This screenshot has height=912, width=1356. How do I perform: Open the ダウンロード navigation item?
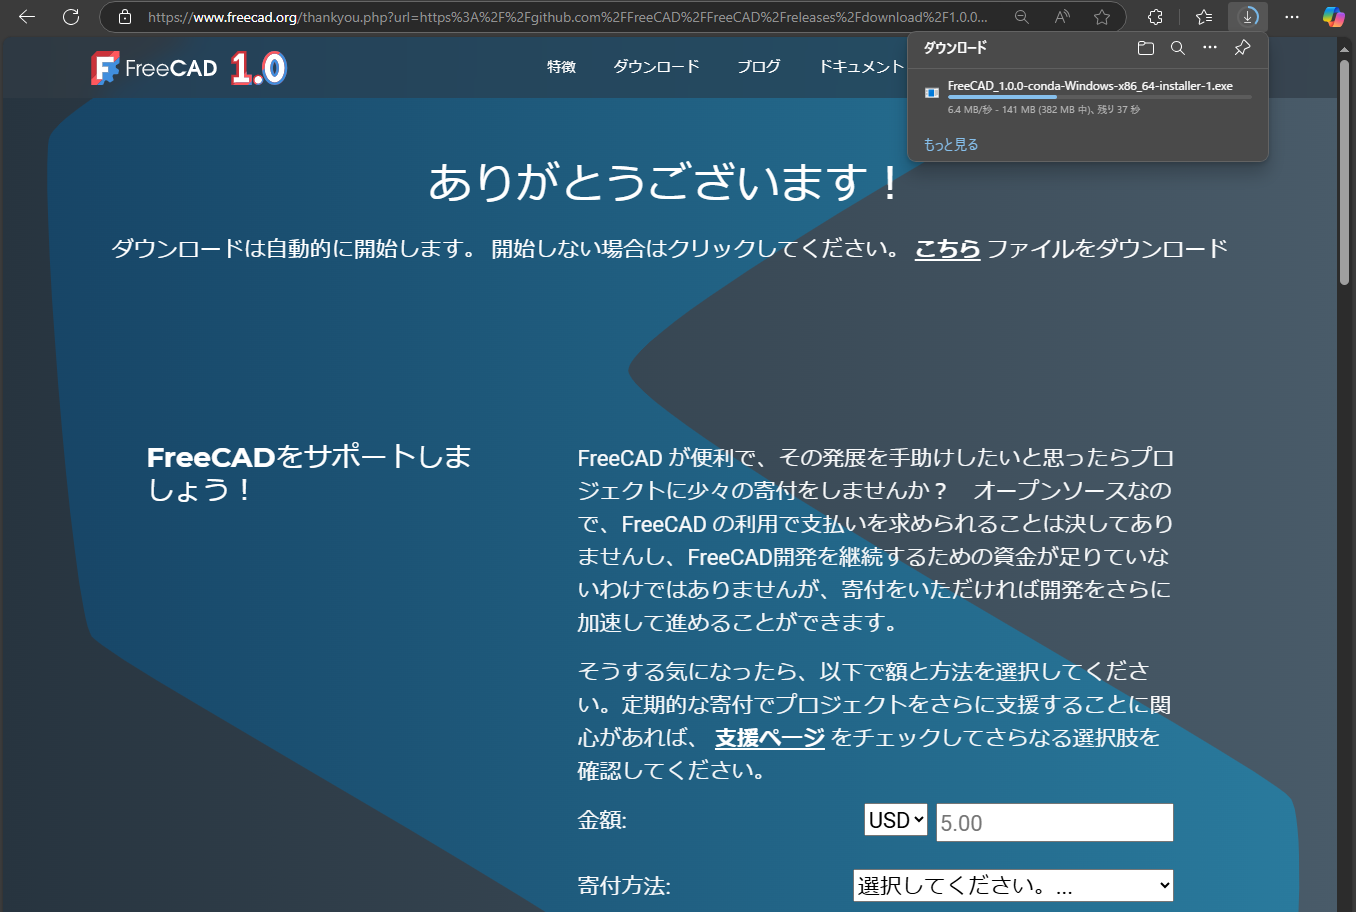coord(656,66)
